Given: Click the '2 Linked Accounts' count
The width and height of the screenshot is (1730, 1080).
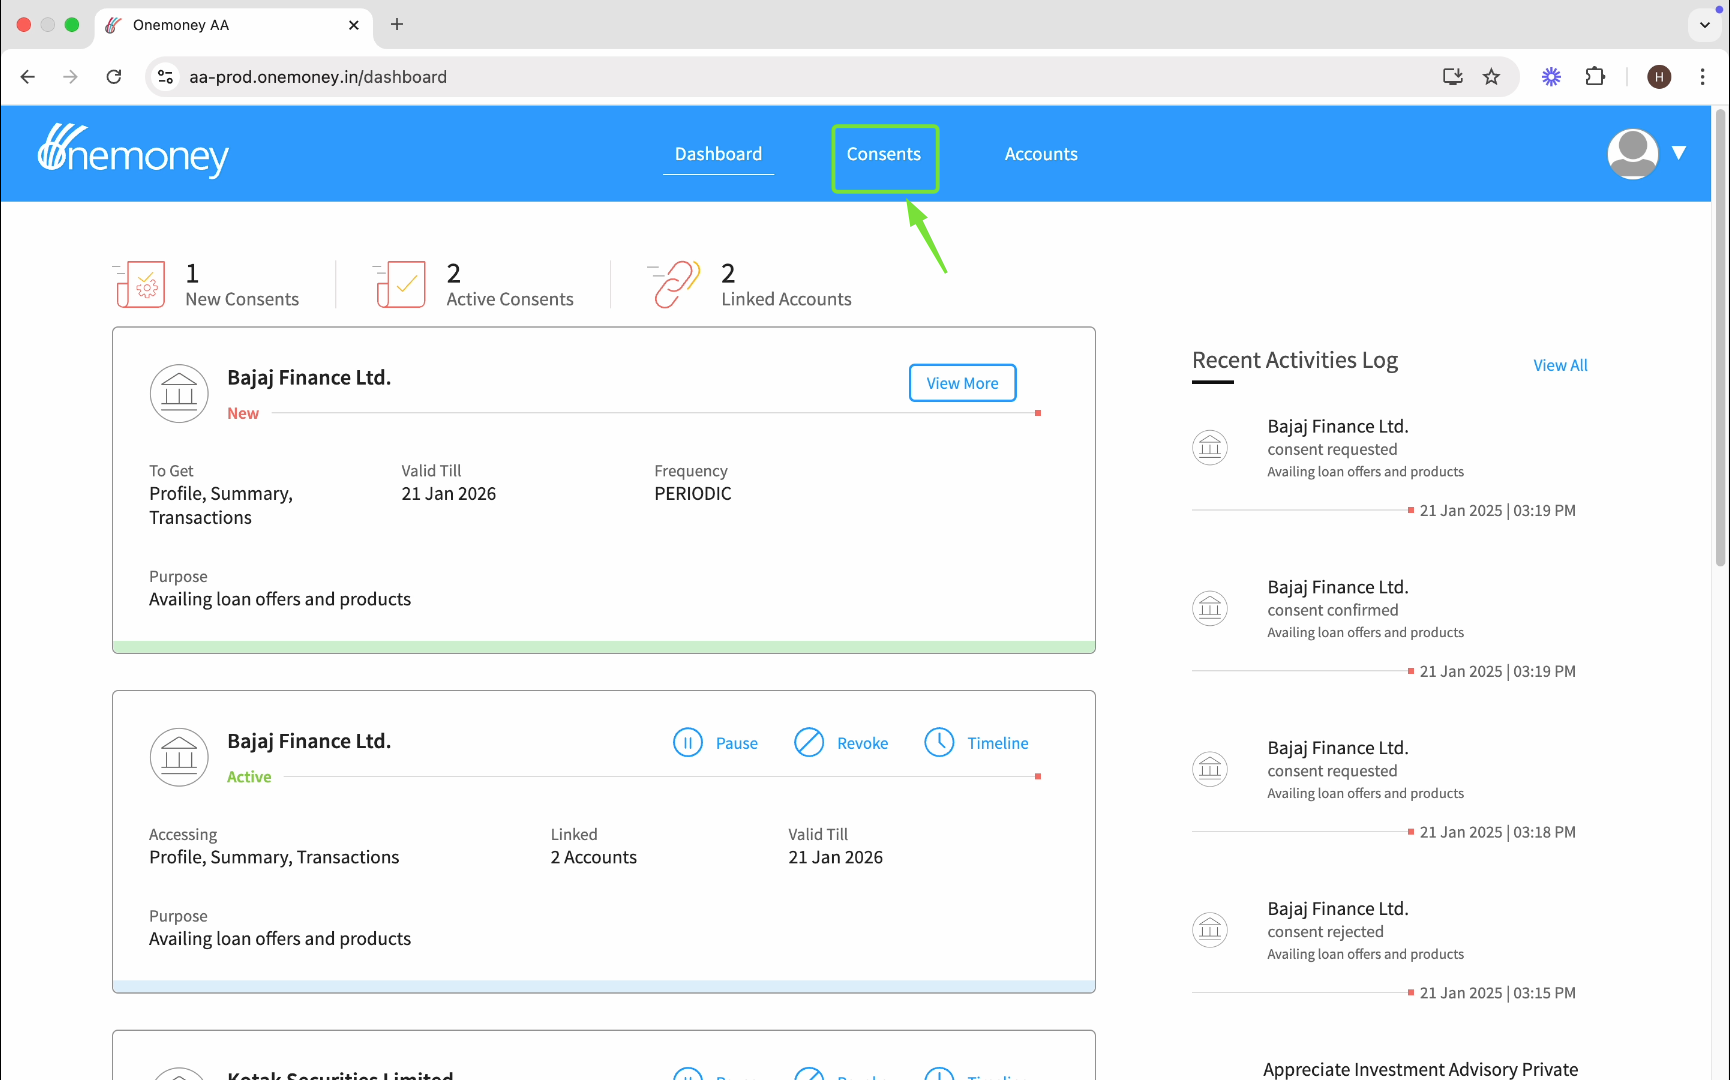Looking at the screenshot, I should [x=786, y=285].
